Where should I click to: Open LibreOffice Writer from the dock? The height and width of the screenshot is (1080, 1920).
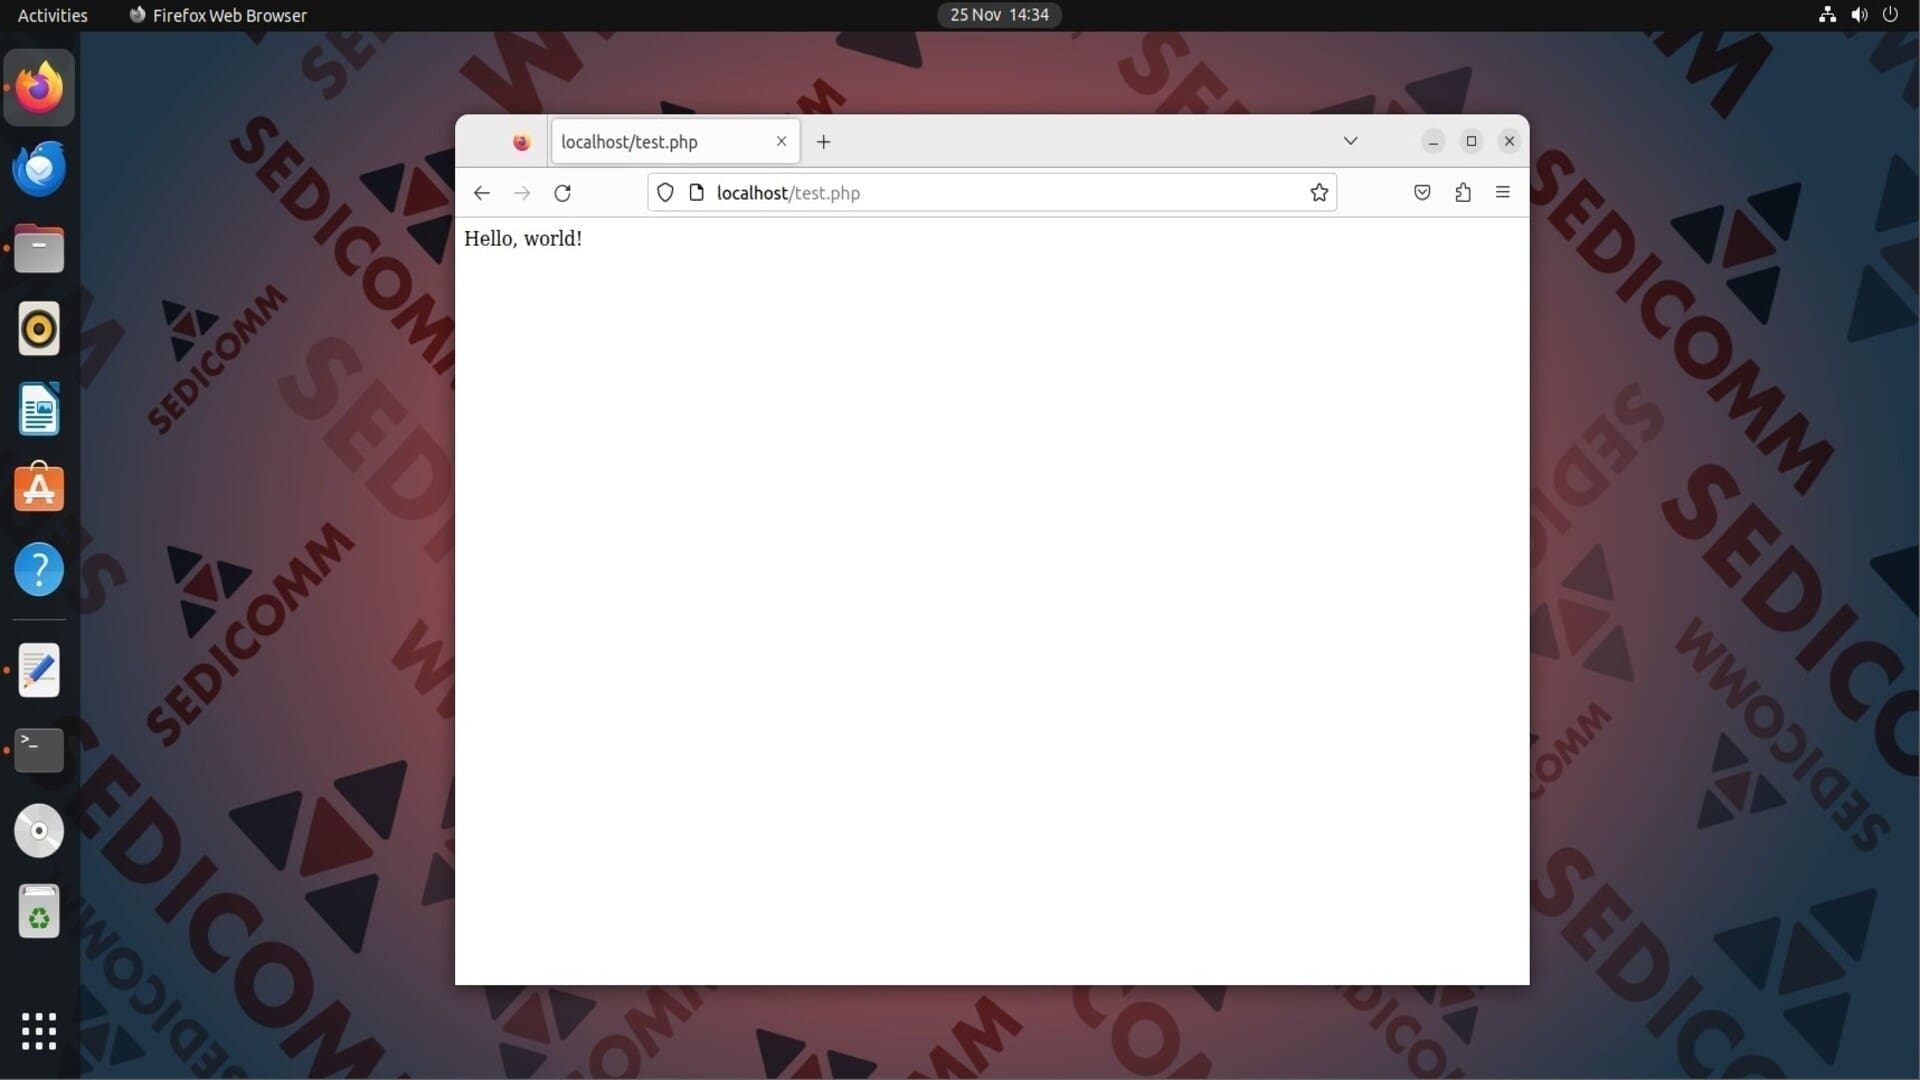(x=39, y=409)
